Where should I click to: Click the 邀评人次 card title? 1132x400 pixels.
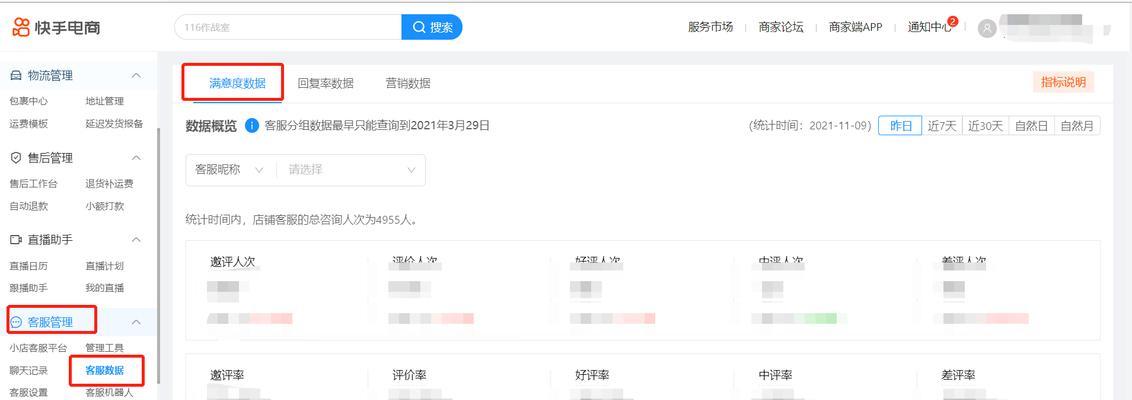(x=233, y=261)
